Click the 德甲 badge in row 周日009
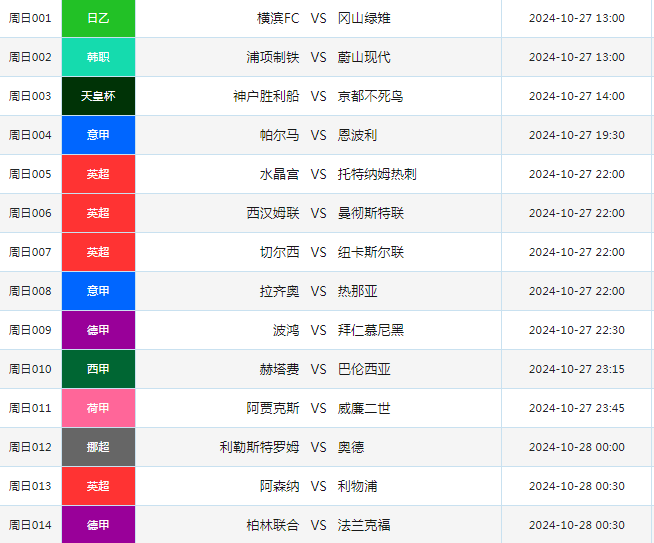654x543 pixels. coord(98,330)
